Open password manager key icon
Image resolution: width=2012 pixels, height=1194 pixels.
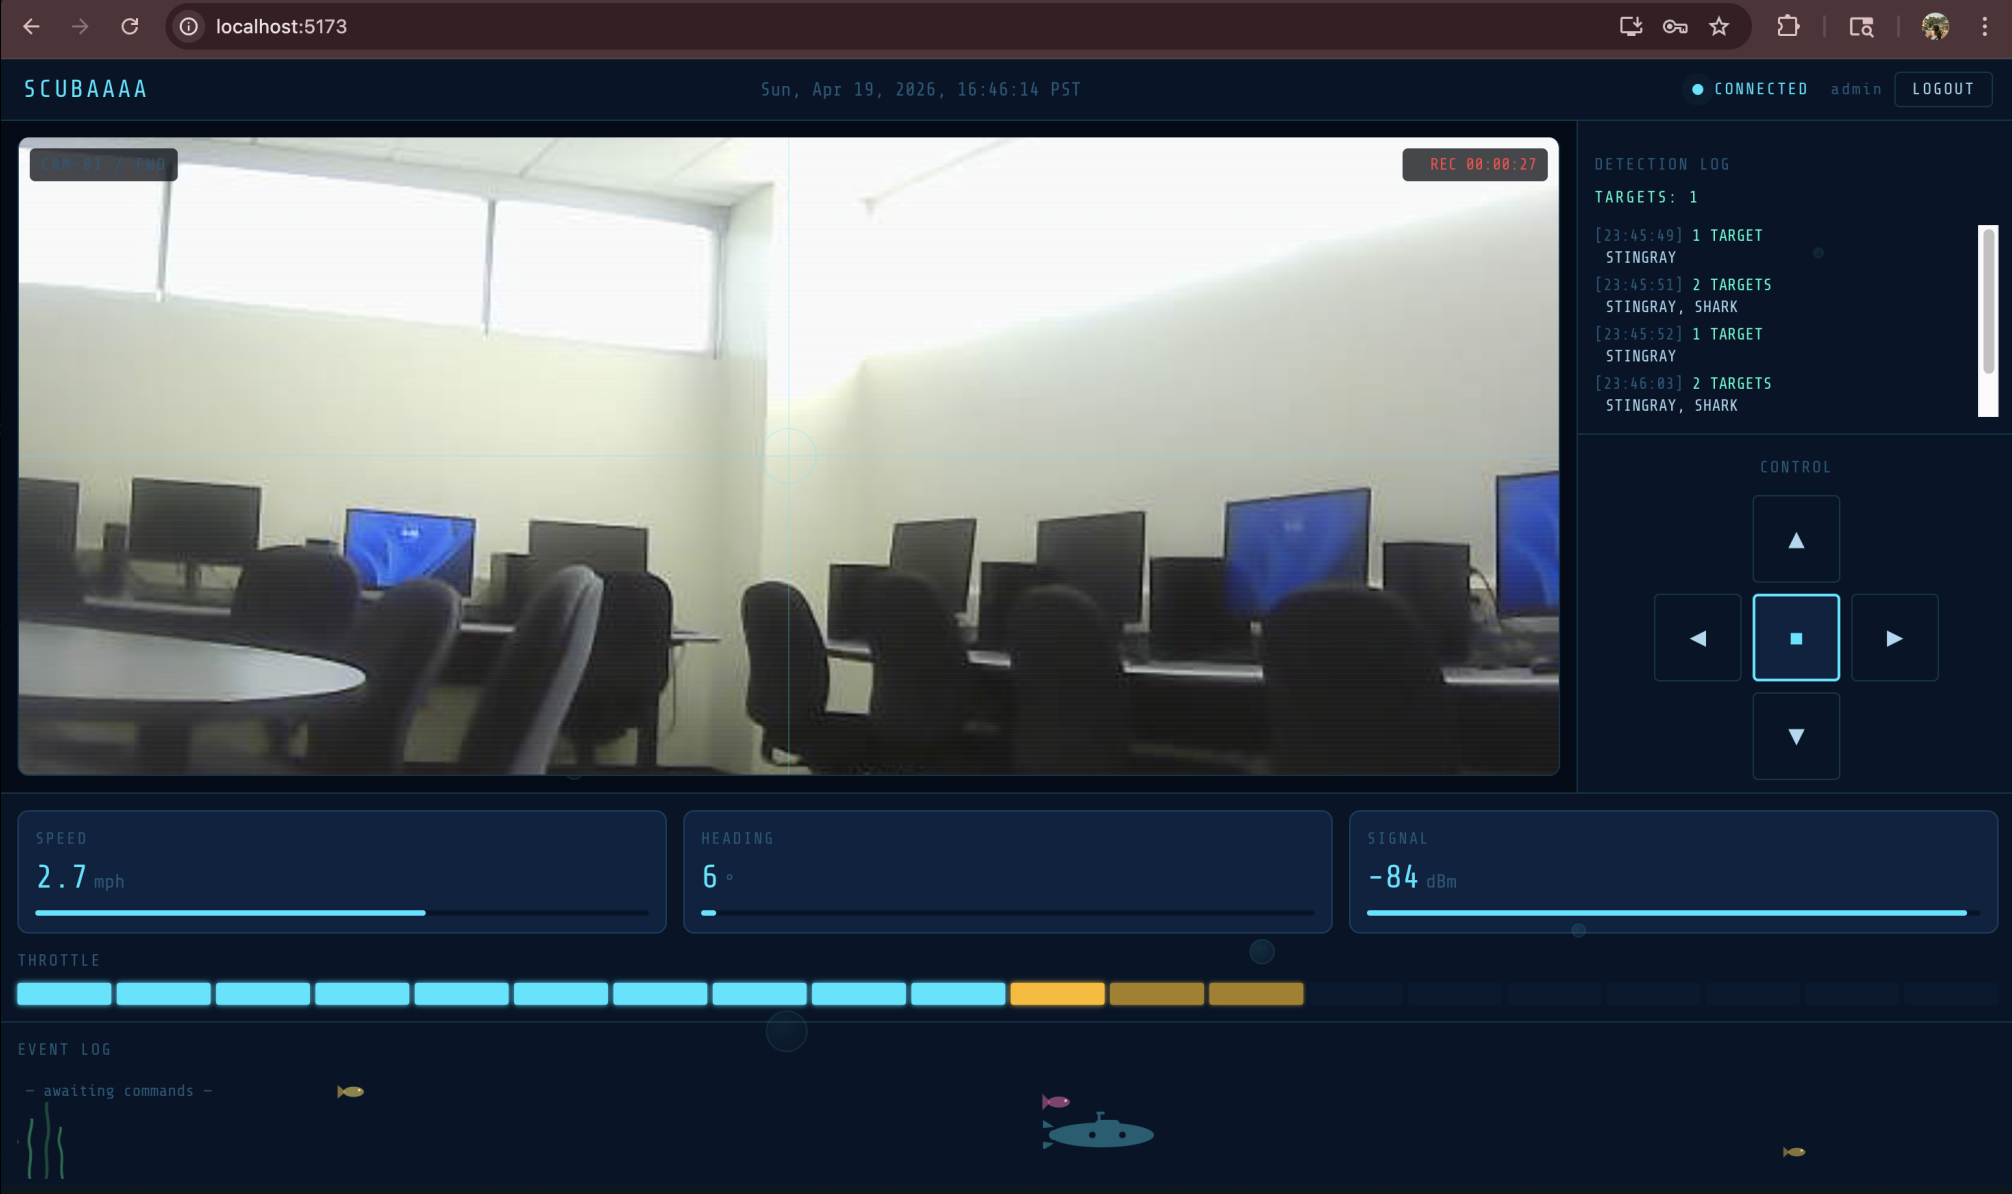coord(1675,27)
